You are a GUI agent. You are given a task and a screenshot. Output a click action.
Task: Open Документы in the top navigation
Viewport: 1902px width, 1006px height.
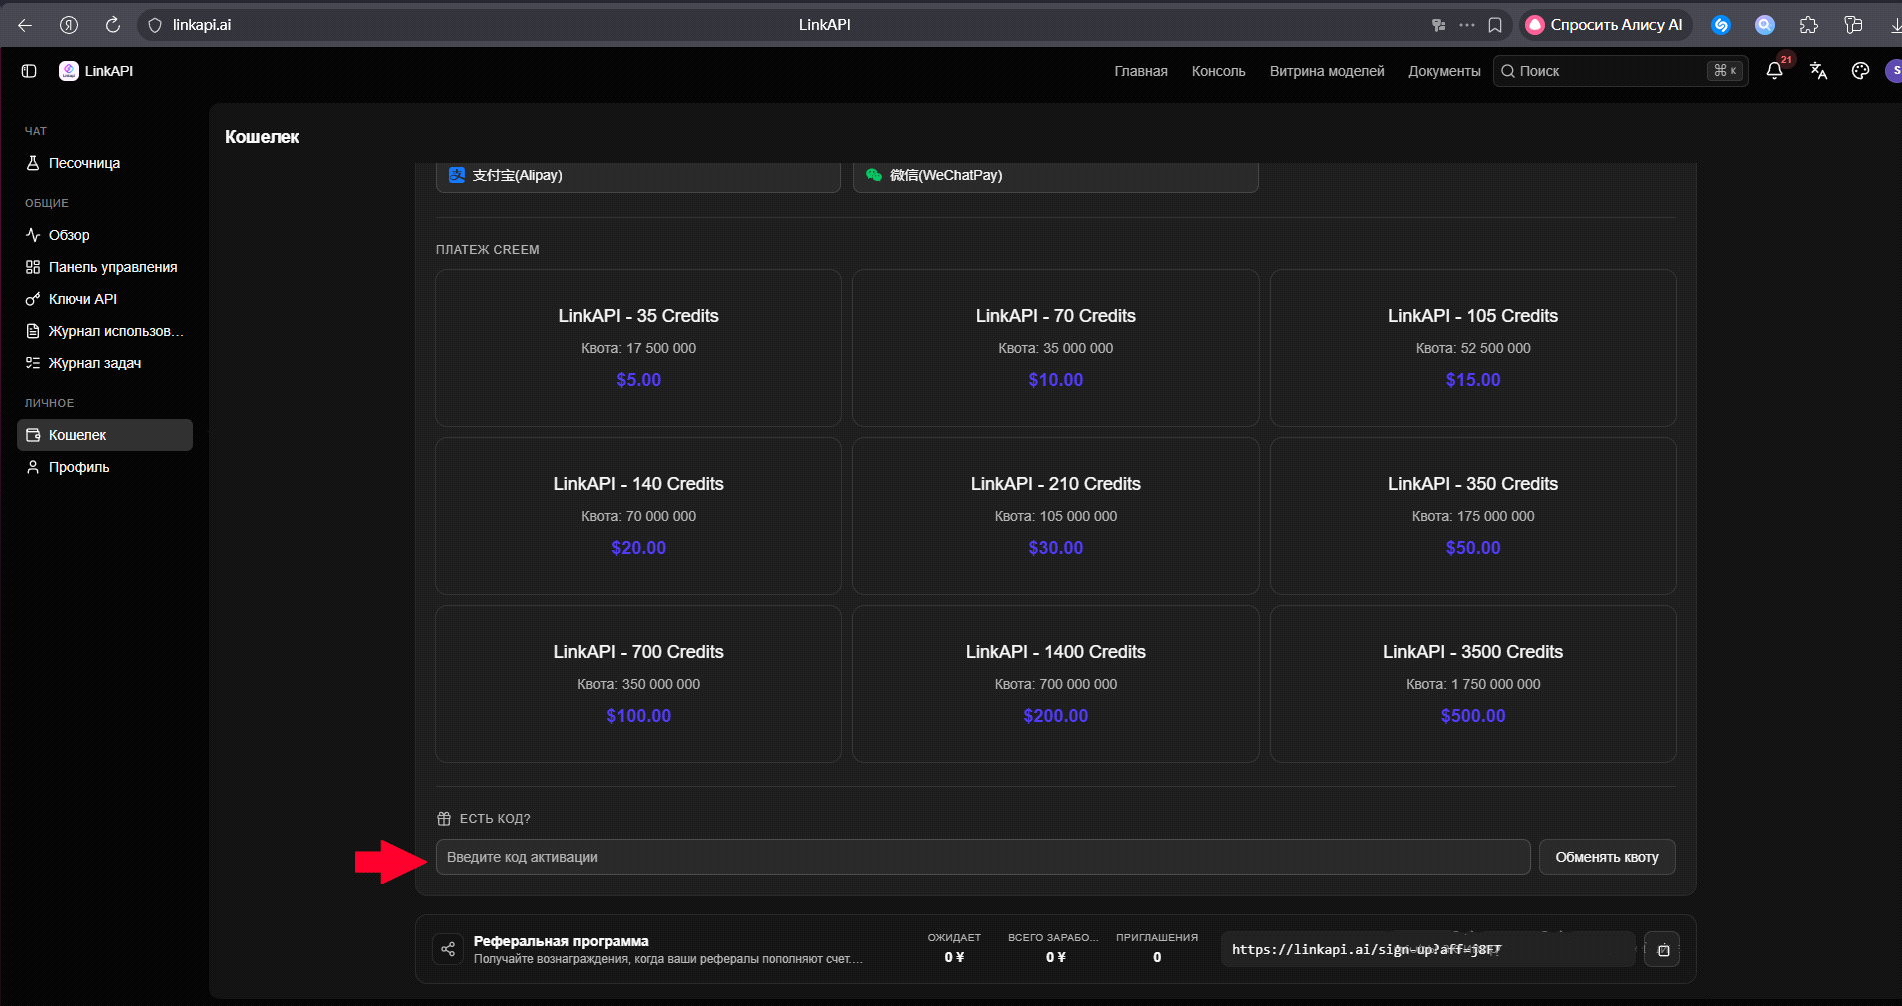pyautogui.click(x=1444, y=71)
